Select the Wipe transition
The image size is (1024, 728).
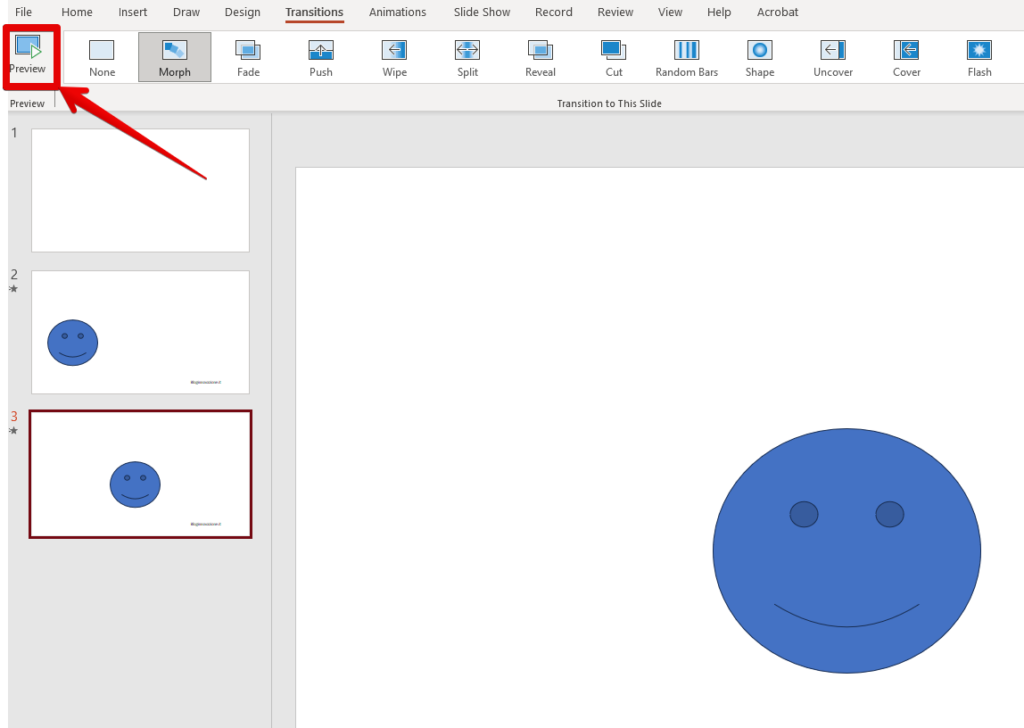click(x=395, y=57)
